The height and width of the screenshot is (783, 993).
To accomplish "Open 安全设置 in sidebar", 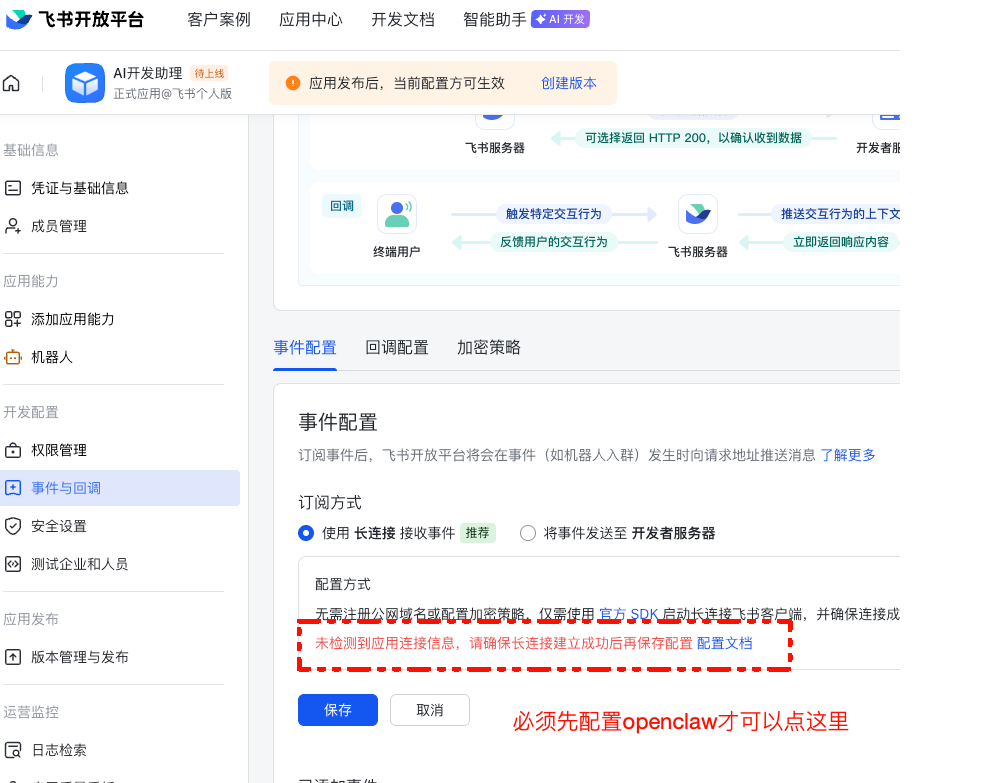I will [x=59, y=526].
